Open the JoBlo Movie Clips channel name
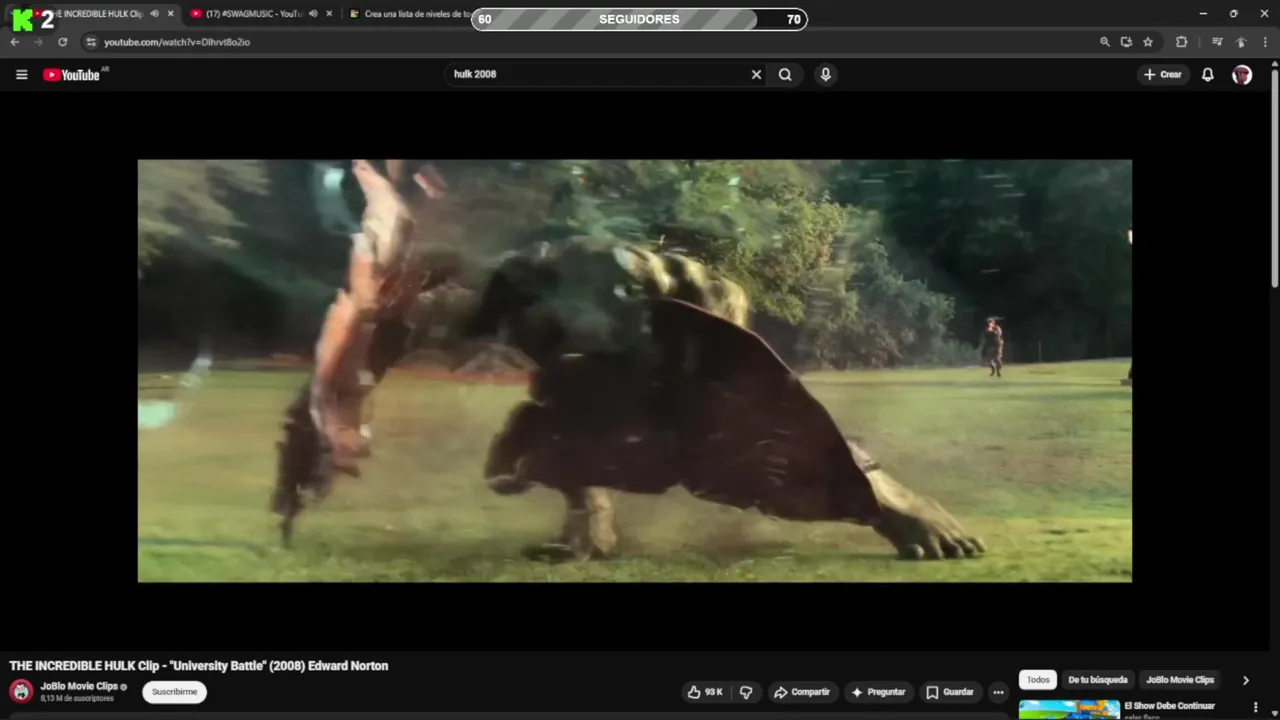This screenshot has height=720, width=1280. coord(79,686)
